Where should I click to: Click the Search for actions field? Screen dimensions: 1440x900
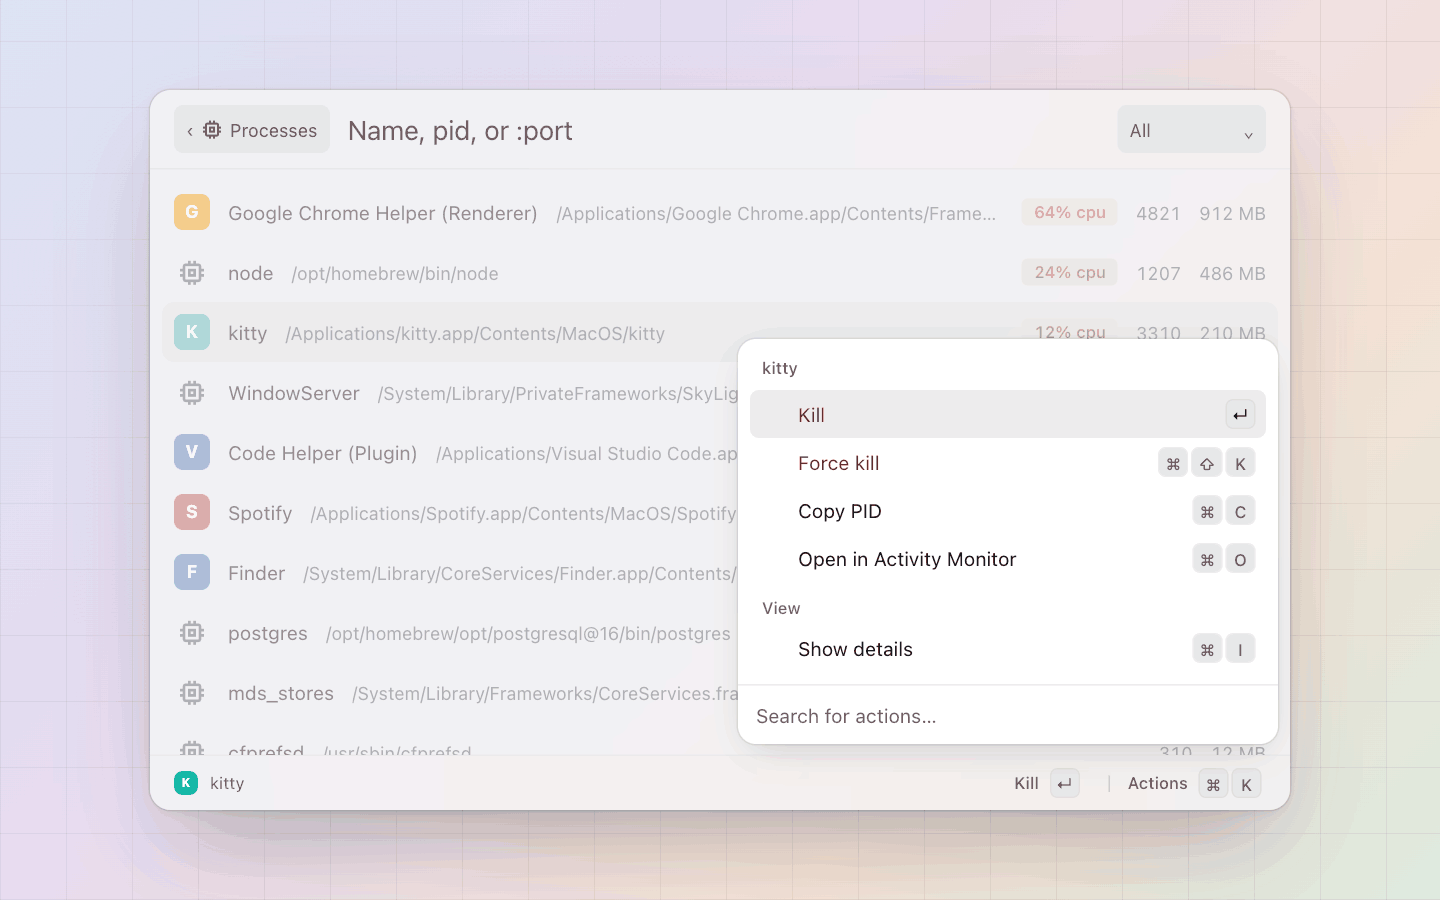point(1008,716)
